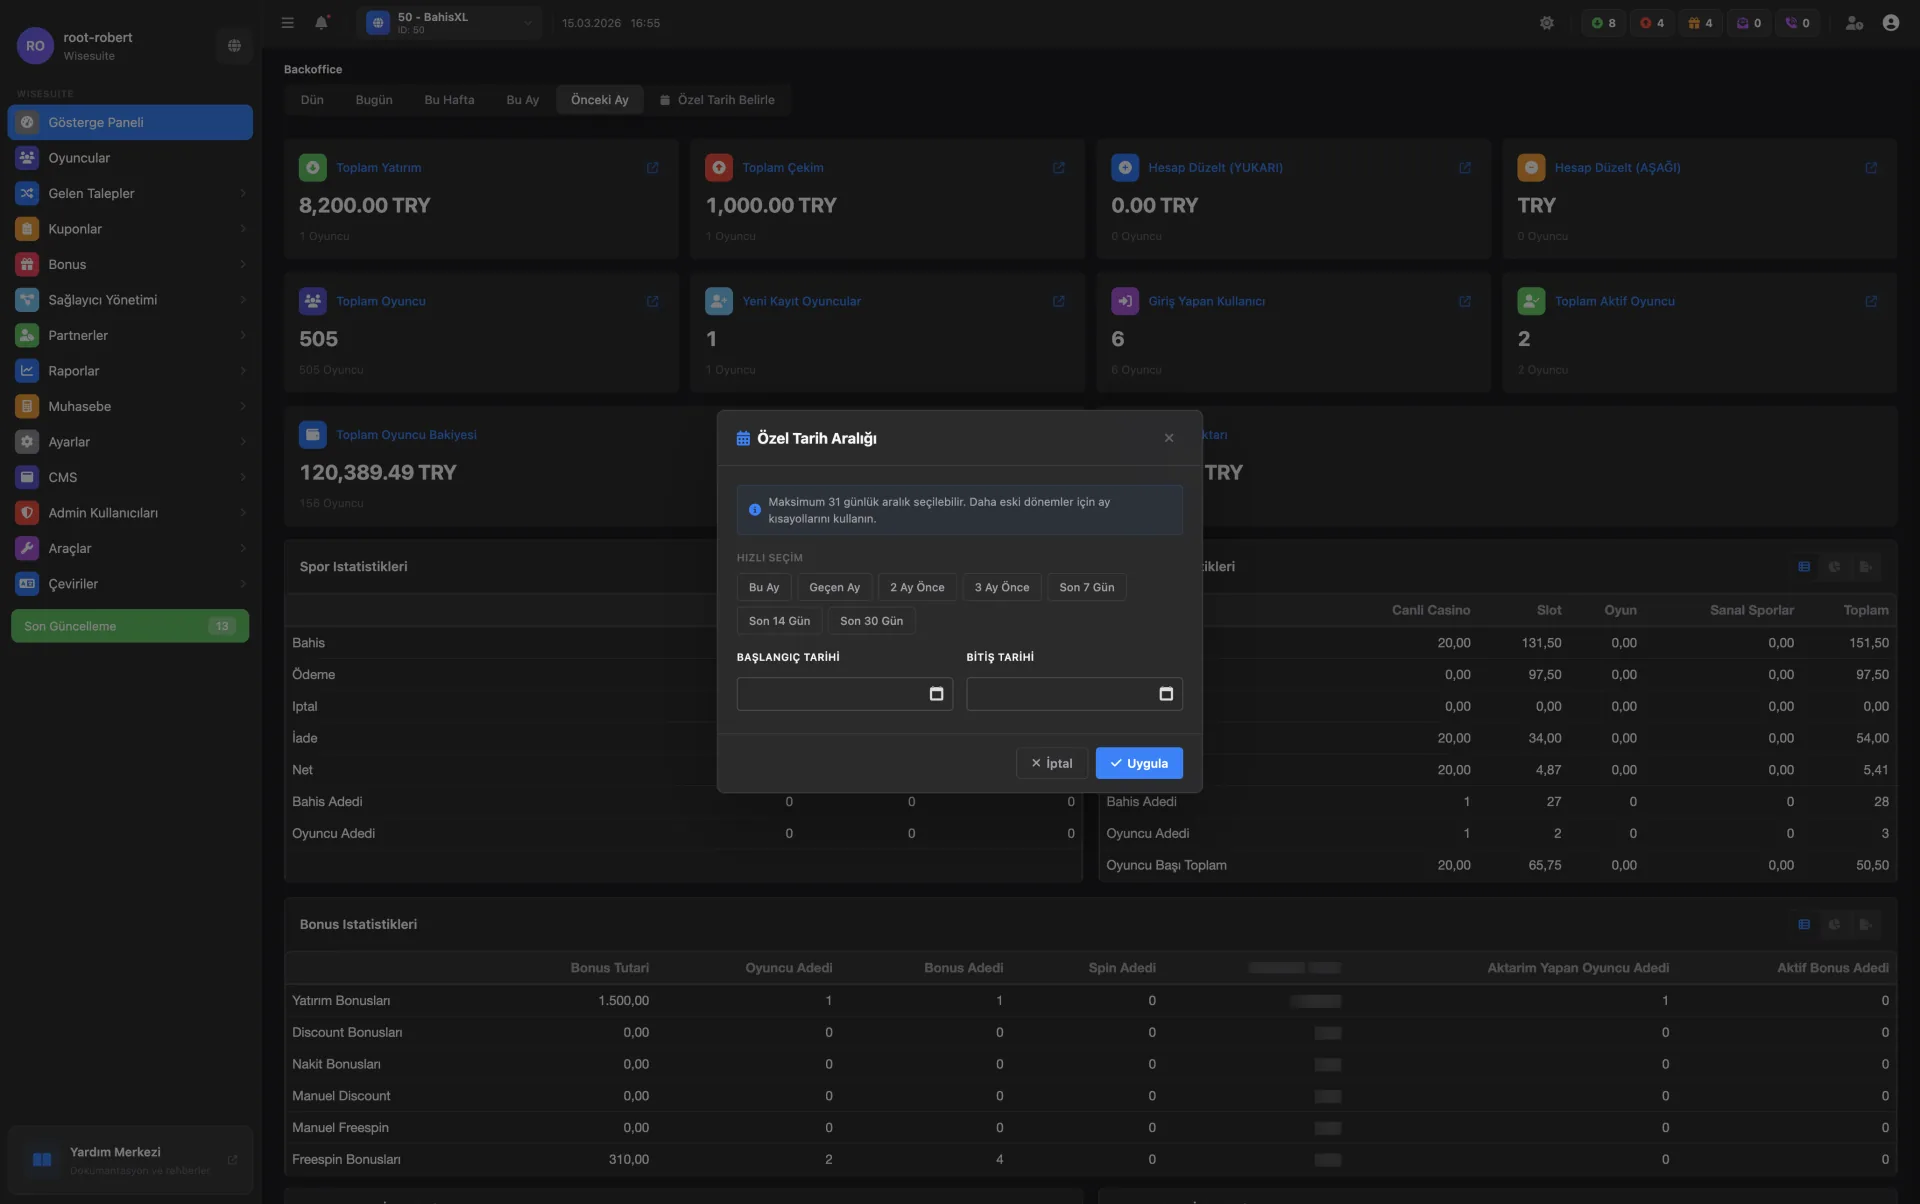Toggle chart view icon in Bonus Istatistikleri

[x=1834, y=924]
